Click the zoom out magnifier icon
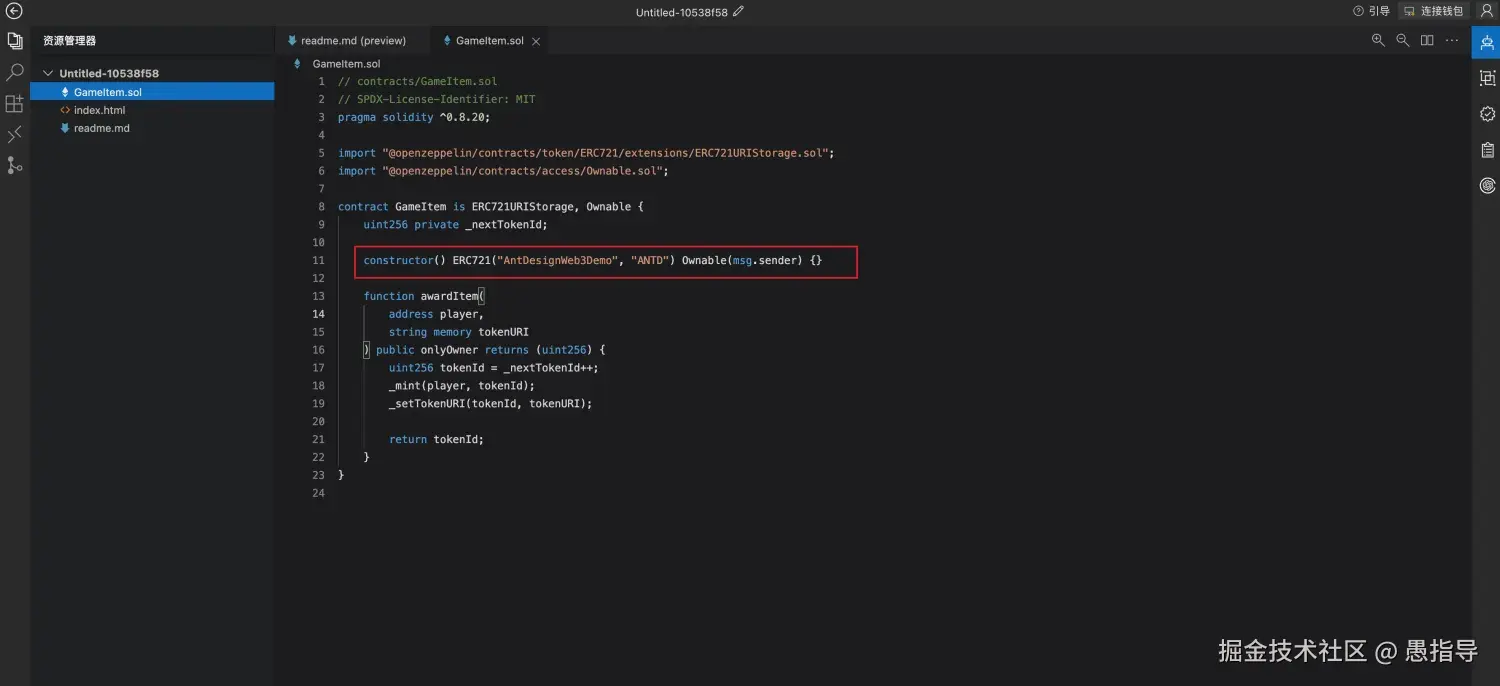 tap(1402, 40)
